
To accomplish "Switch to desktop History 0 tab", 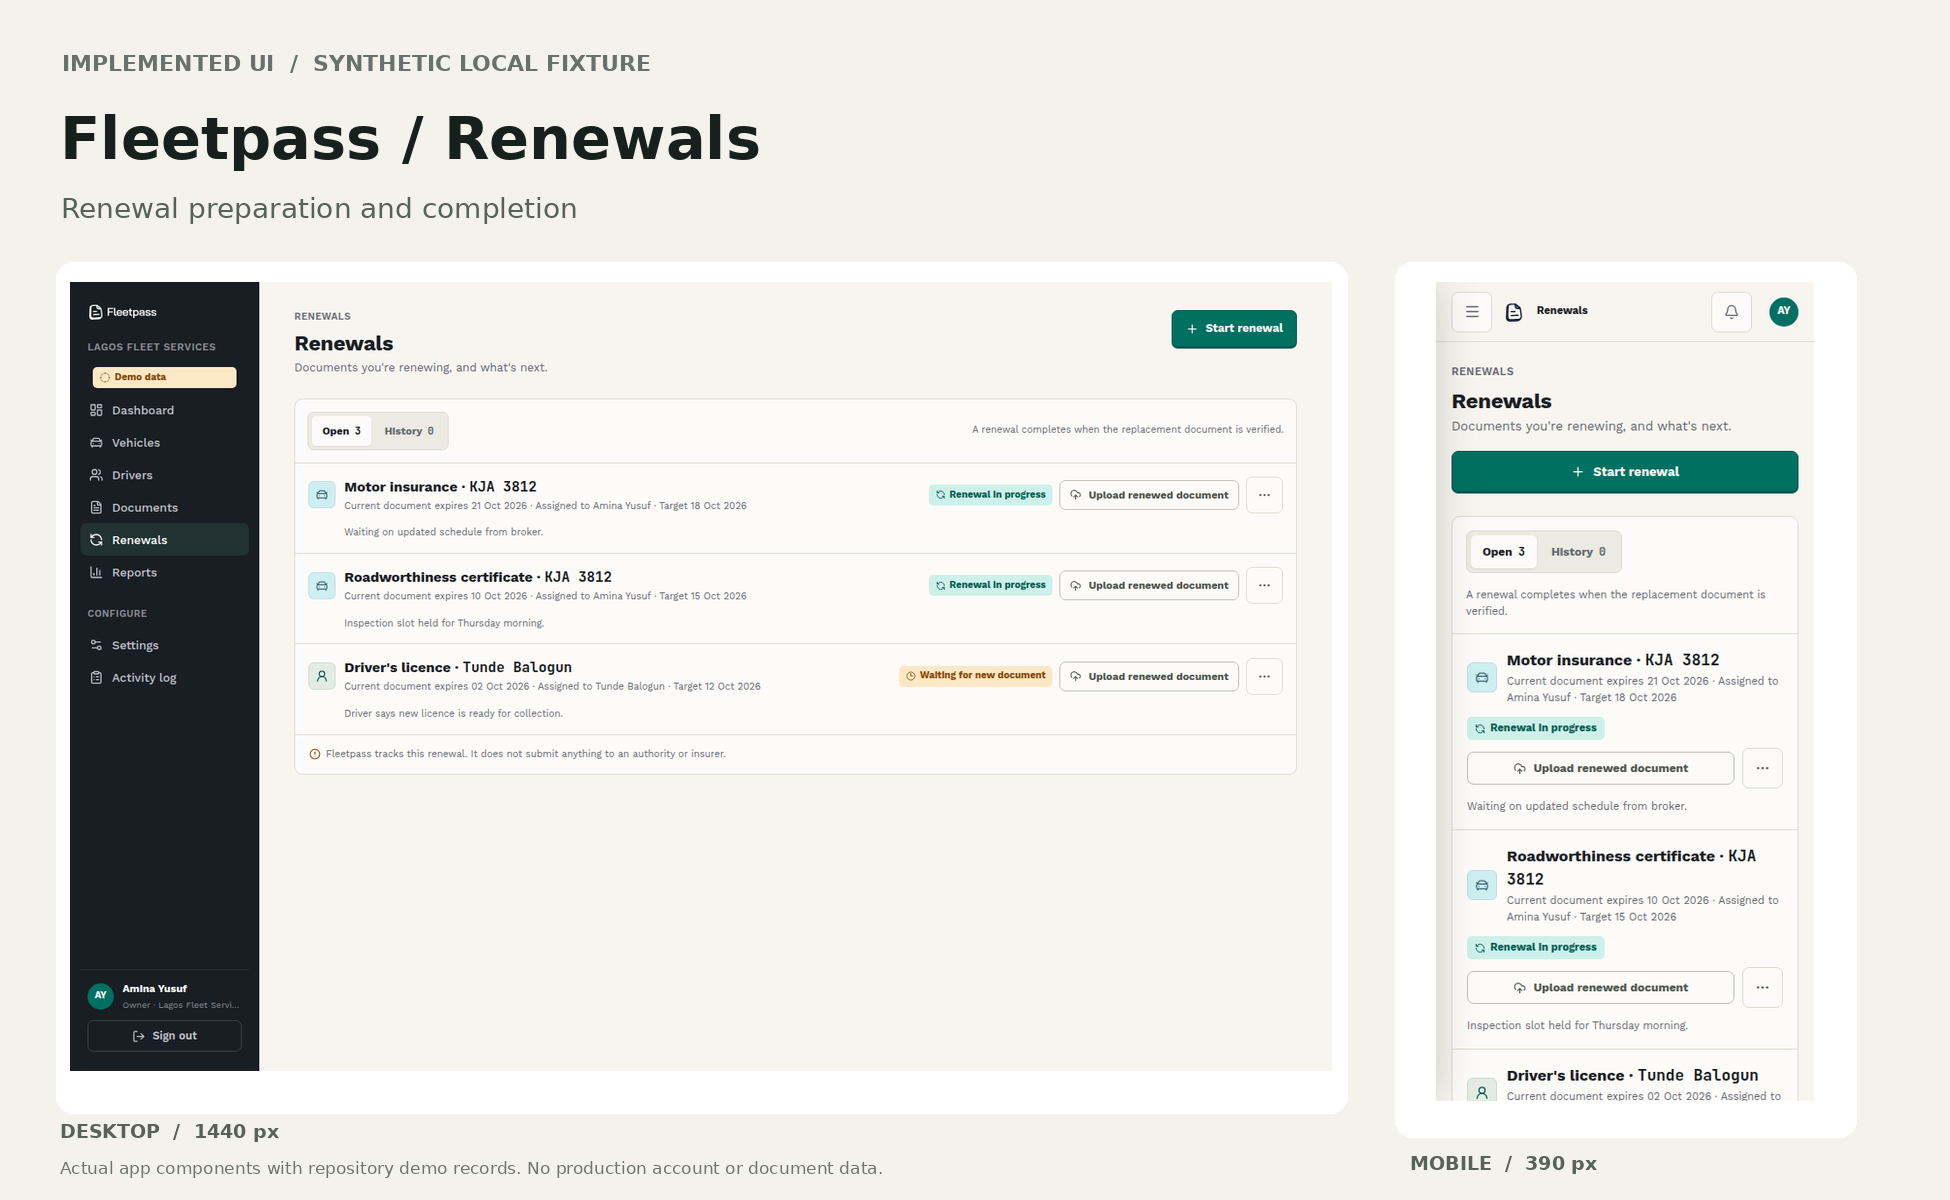I will pyautogui.click(x=409, y=431).
